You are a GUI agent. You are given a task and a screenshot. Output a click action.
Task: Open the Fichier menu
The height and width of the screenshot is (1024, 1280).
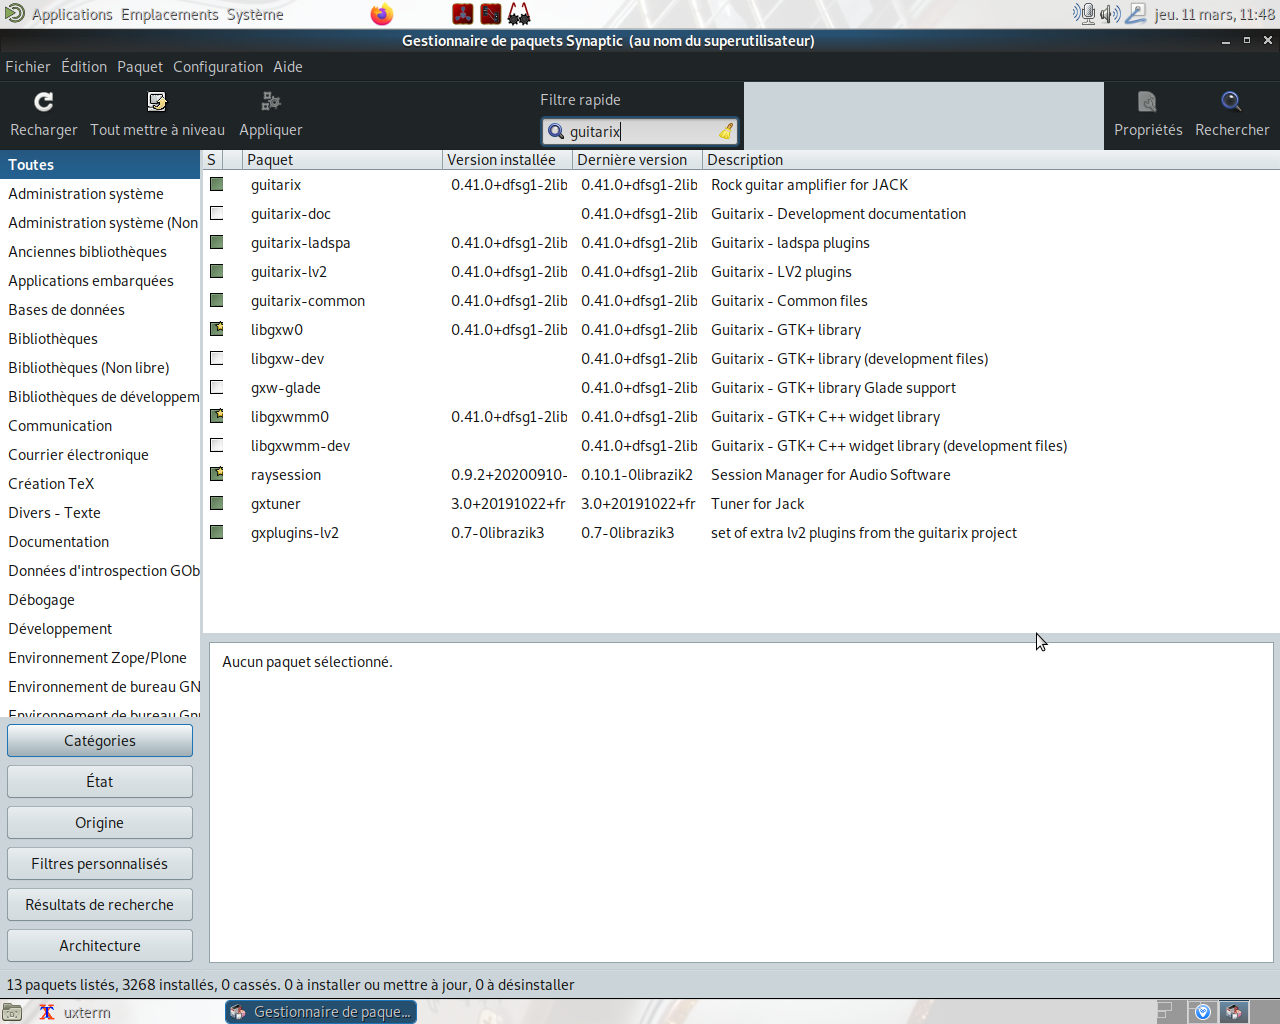pos(28,67)
